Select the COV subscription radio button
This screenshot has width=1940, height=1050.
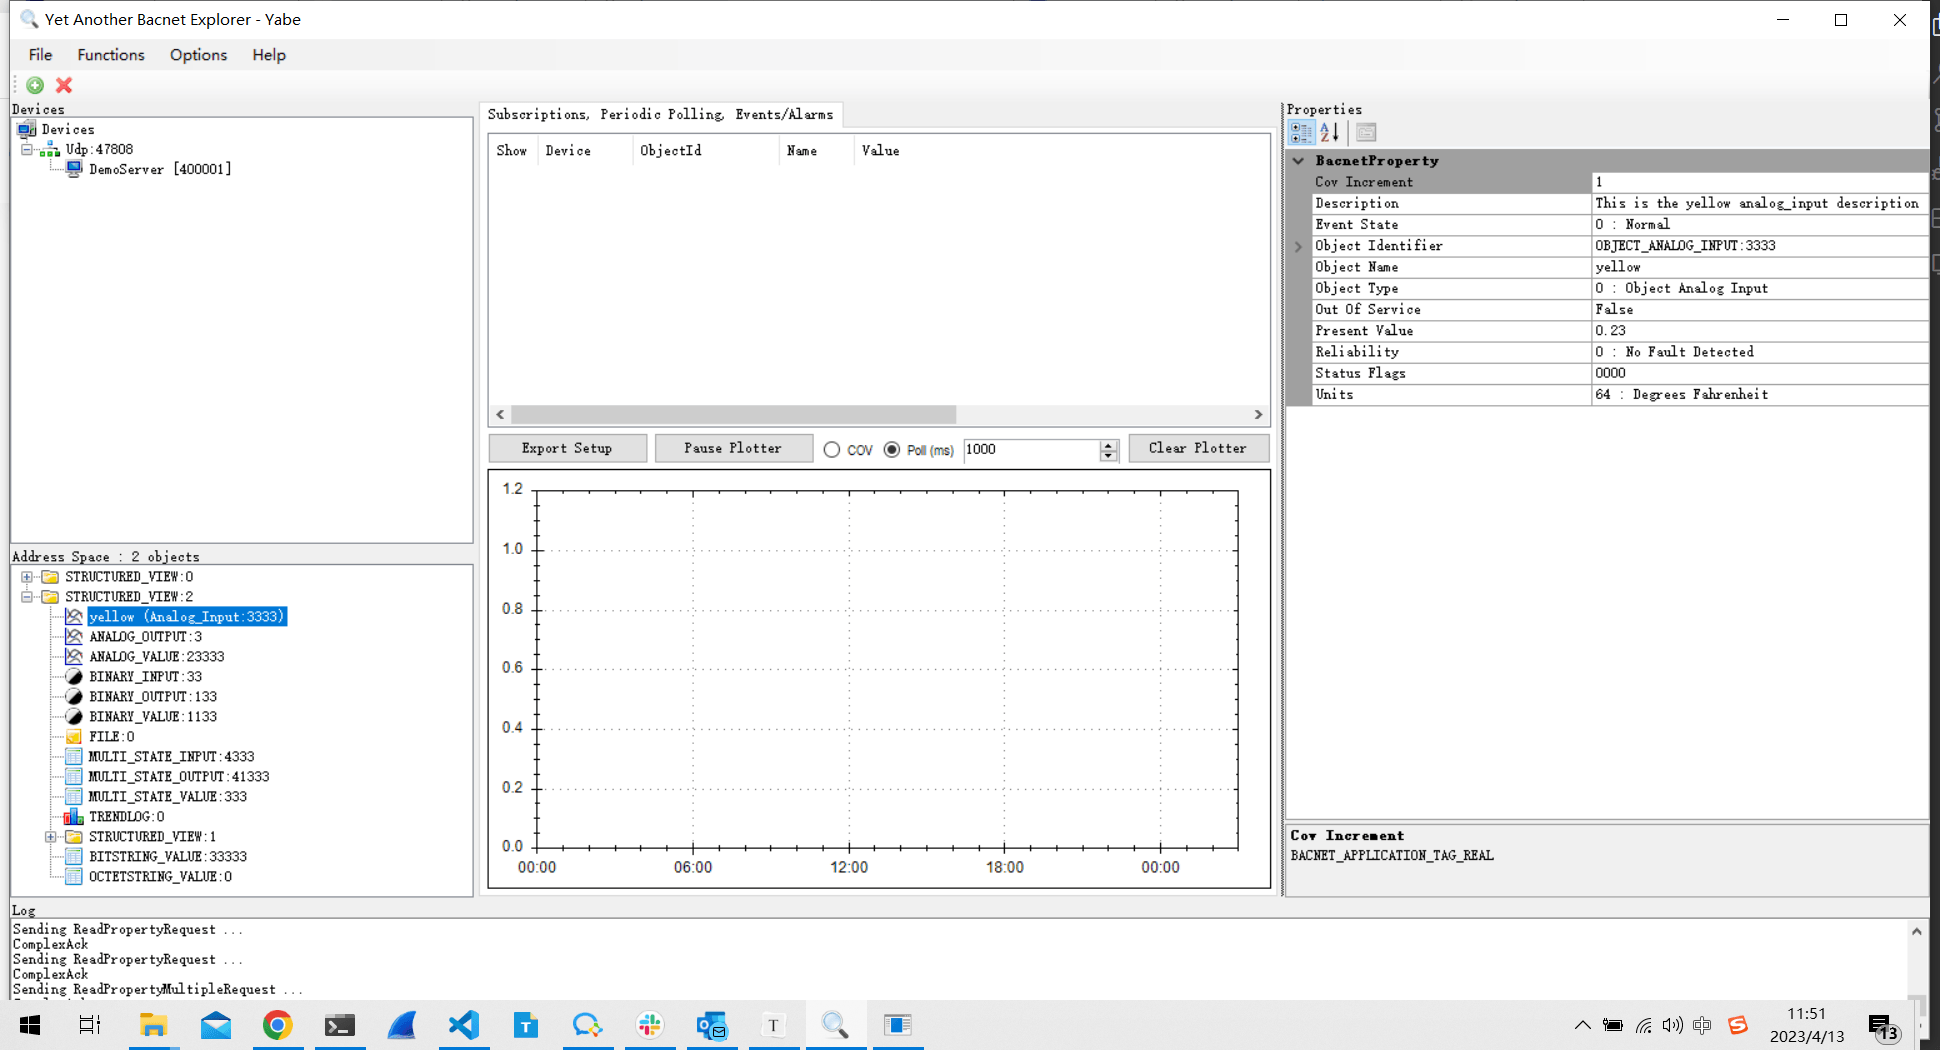point(831,450)
